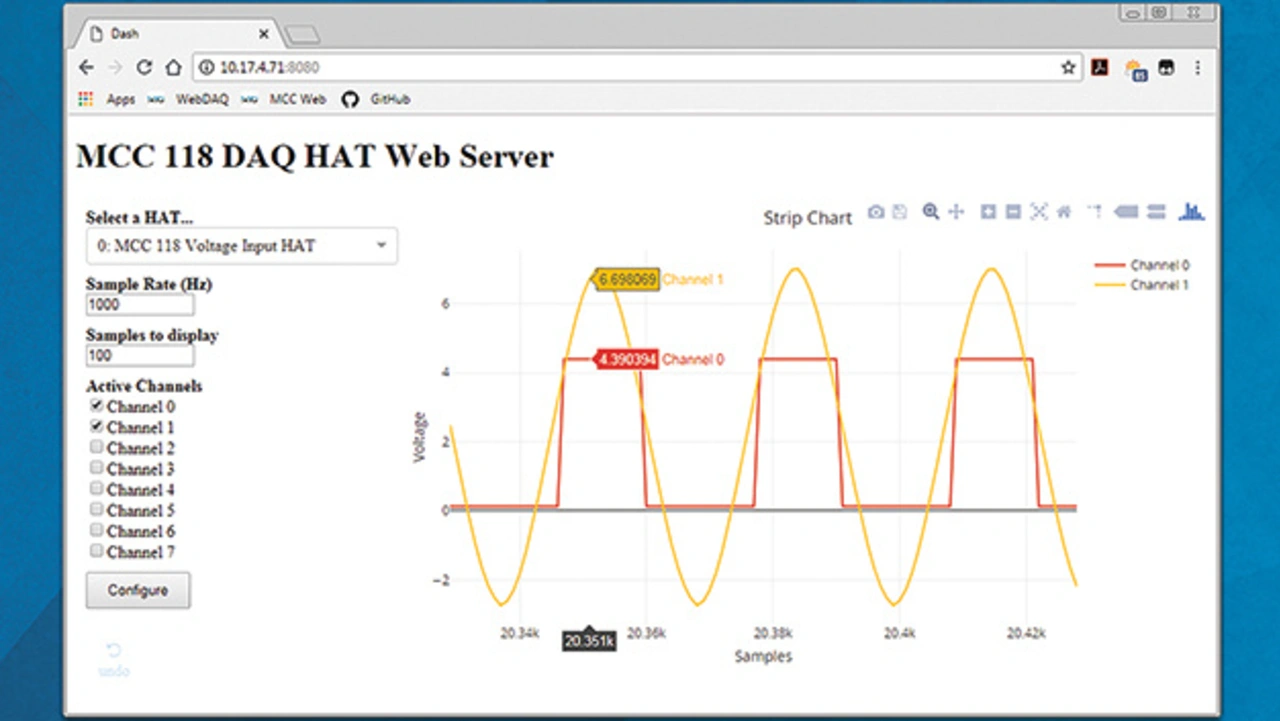Enable the Channel 3 checkbox
This screenshot has height=721, width=1280.
tap(96, 468)
